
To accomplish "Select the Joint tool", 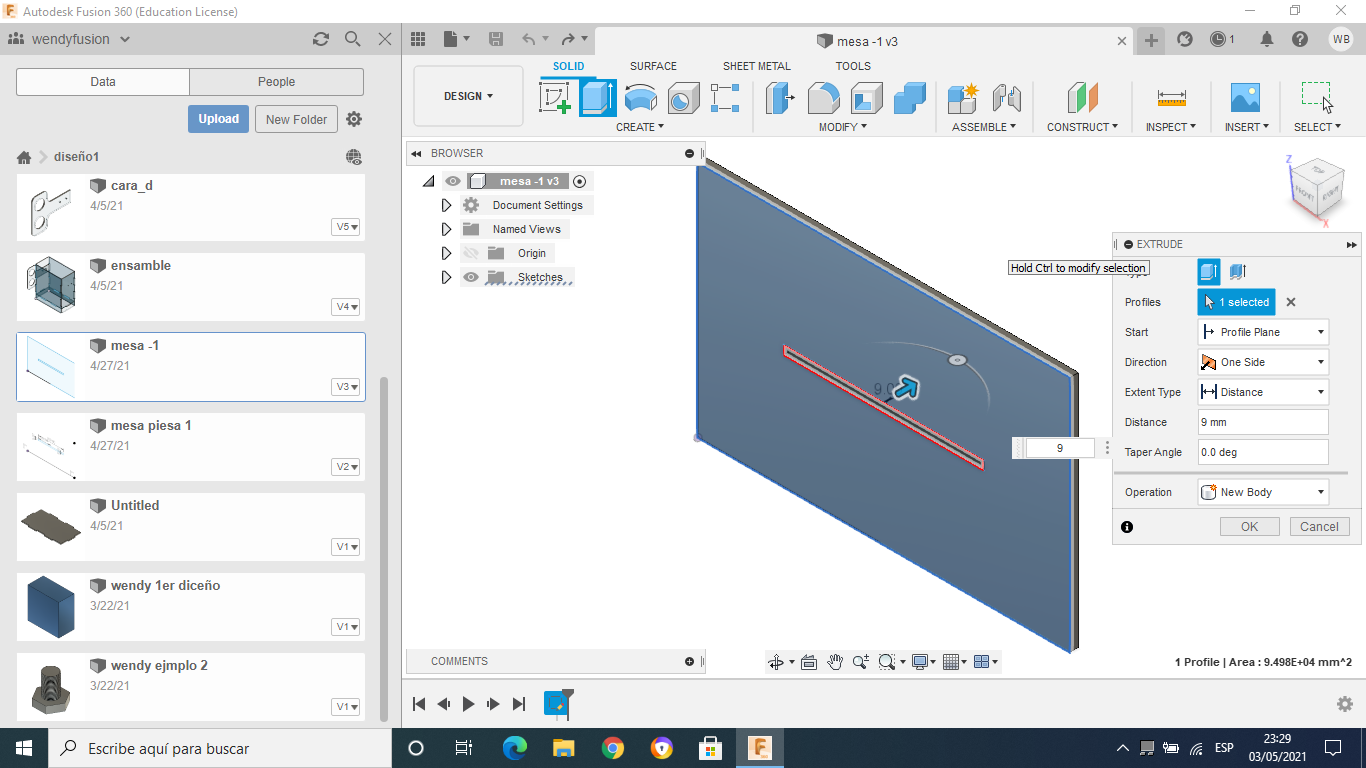I will click(x=1007, y=98).
